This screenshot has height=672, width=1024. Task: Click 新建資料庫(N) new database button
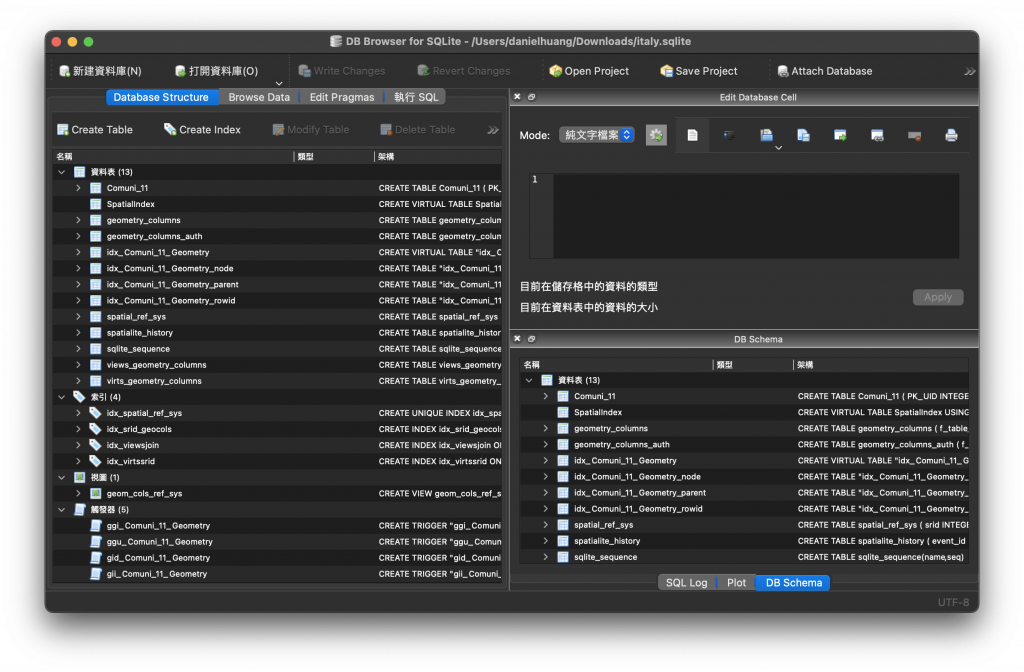[x=100, y=71]
